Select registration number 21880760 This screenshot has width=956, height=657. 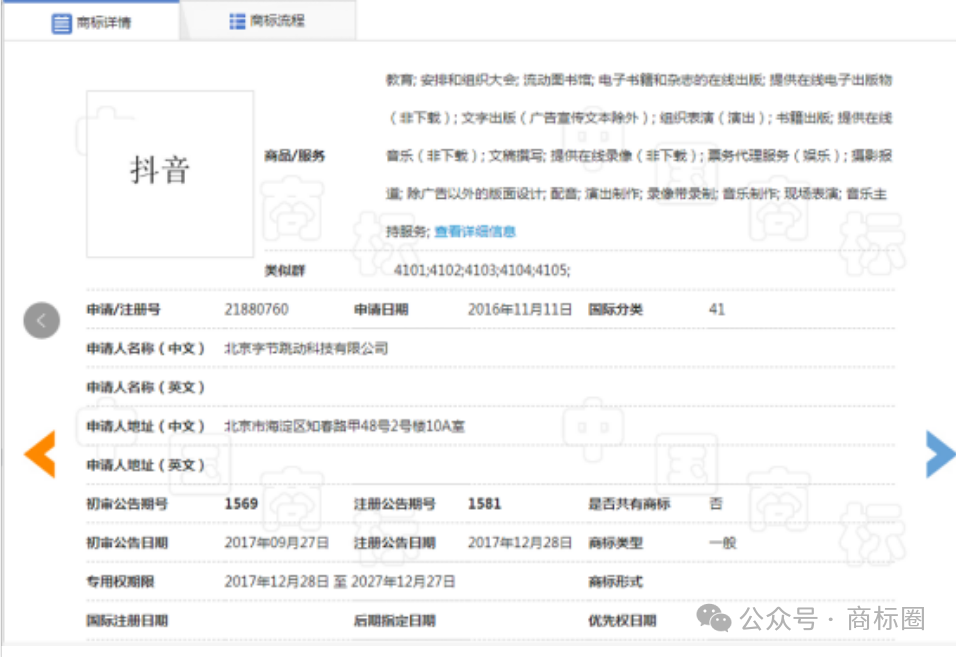256,310
